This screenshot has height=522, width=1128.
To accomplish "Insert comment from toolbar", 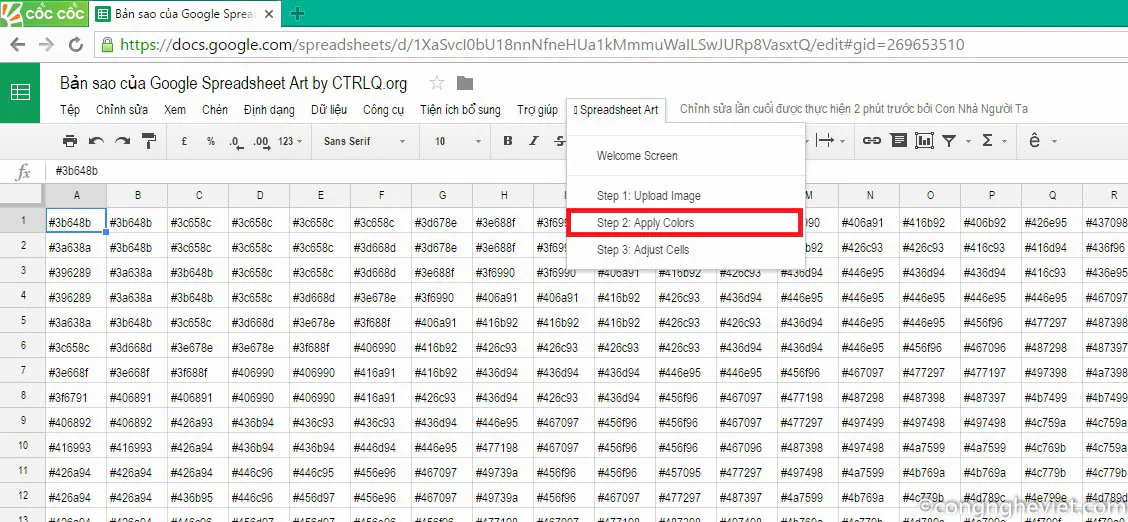I will tap(899, 141).
